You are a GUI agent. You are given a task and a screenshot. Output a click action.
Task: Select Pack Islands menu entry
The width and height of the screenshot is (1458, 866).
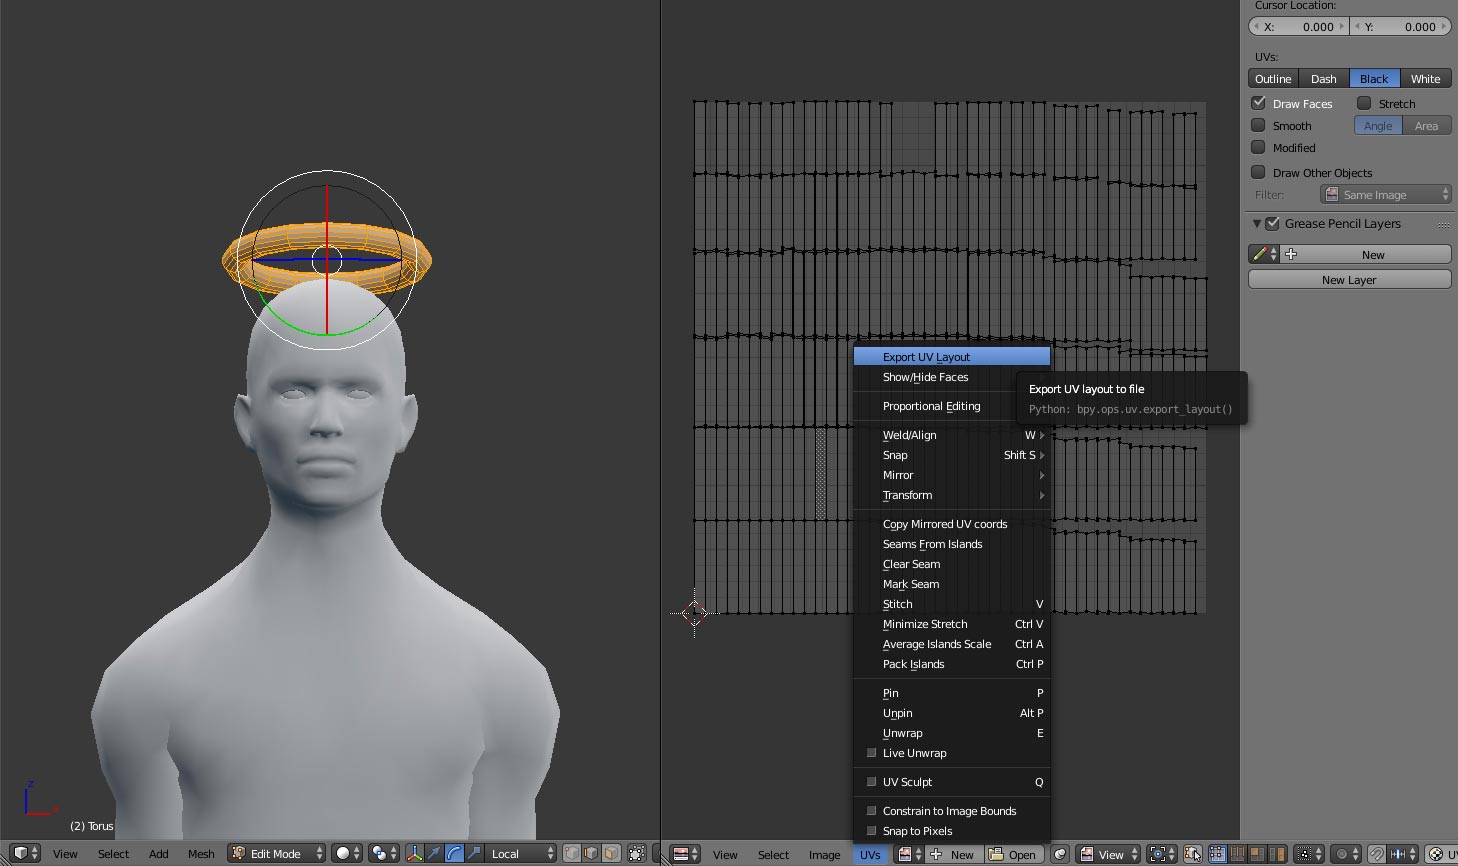pyautogui.click(x=913, y=664)
